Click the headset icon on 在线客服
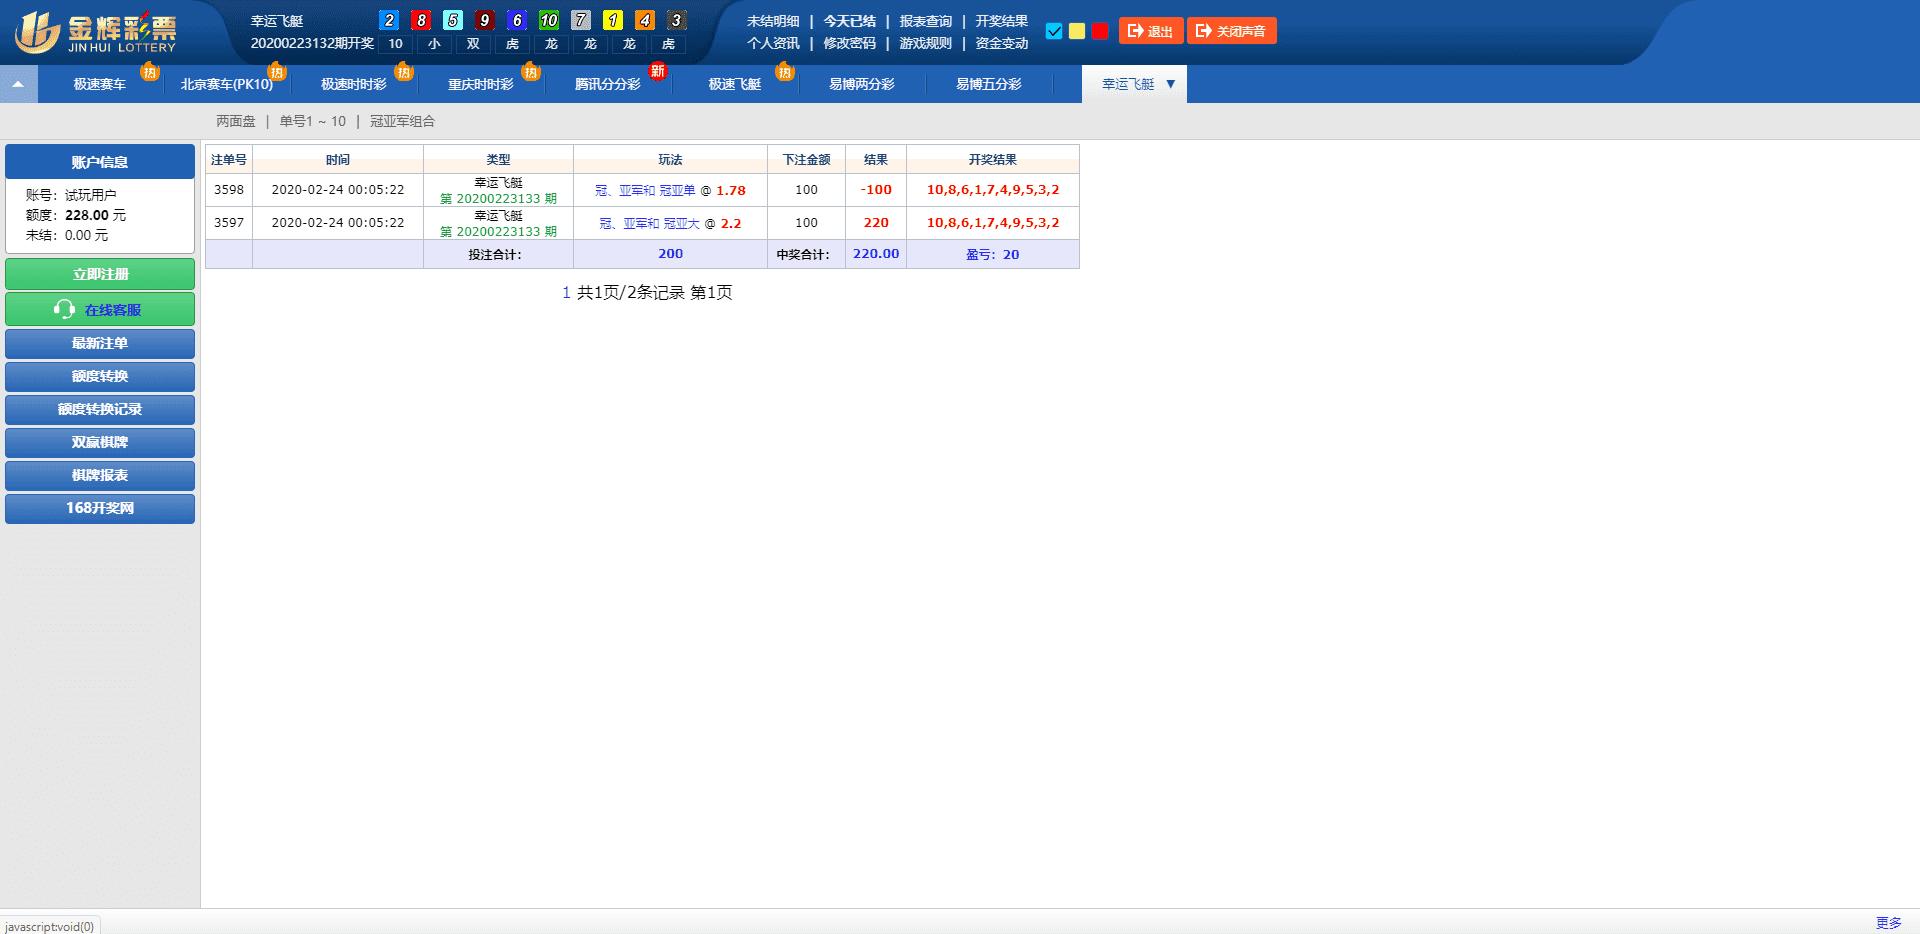This screenshot has height=934, width=1920. 64,310
